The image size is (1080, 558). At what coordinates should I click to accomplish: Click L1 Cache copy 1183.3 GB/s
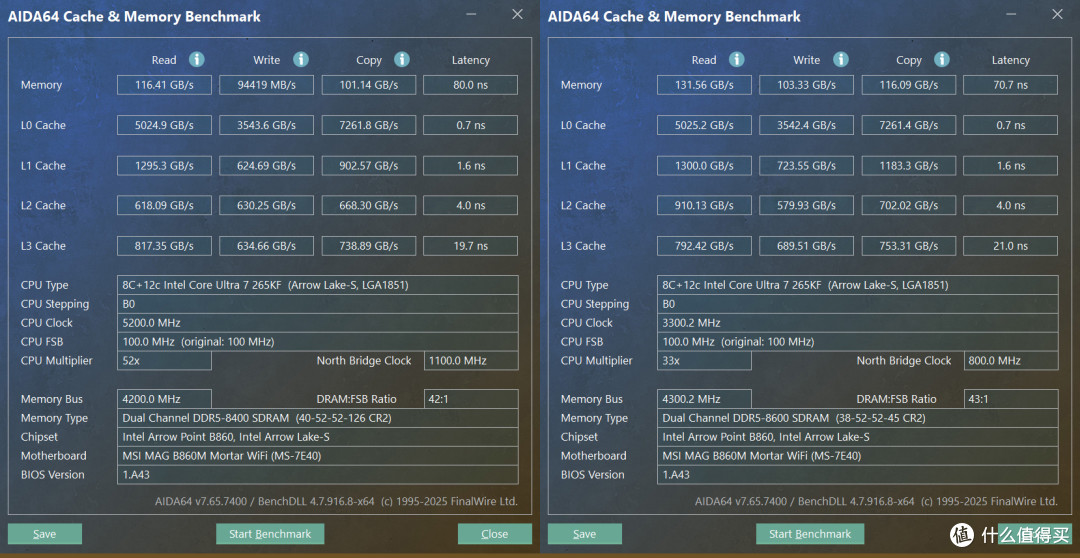click(908, 166)
